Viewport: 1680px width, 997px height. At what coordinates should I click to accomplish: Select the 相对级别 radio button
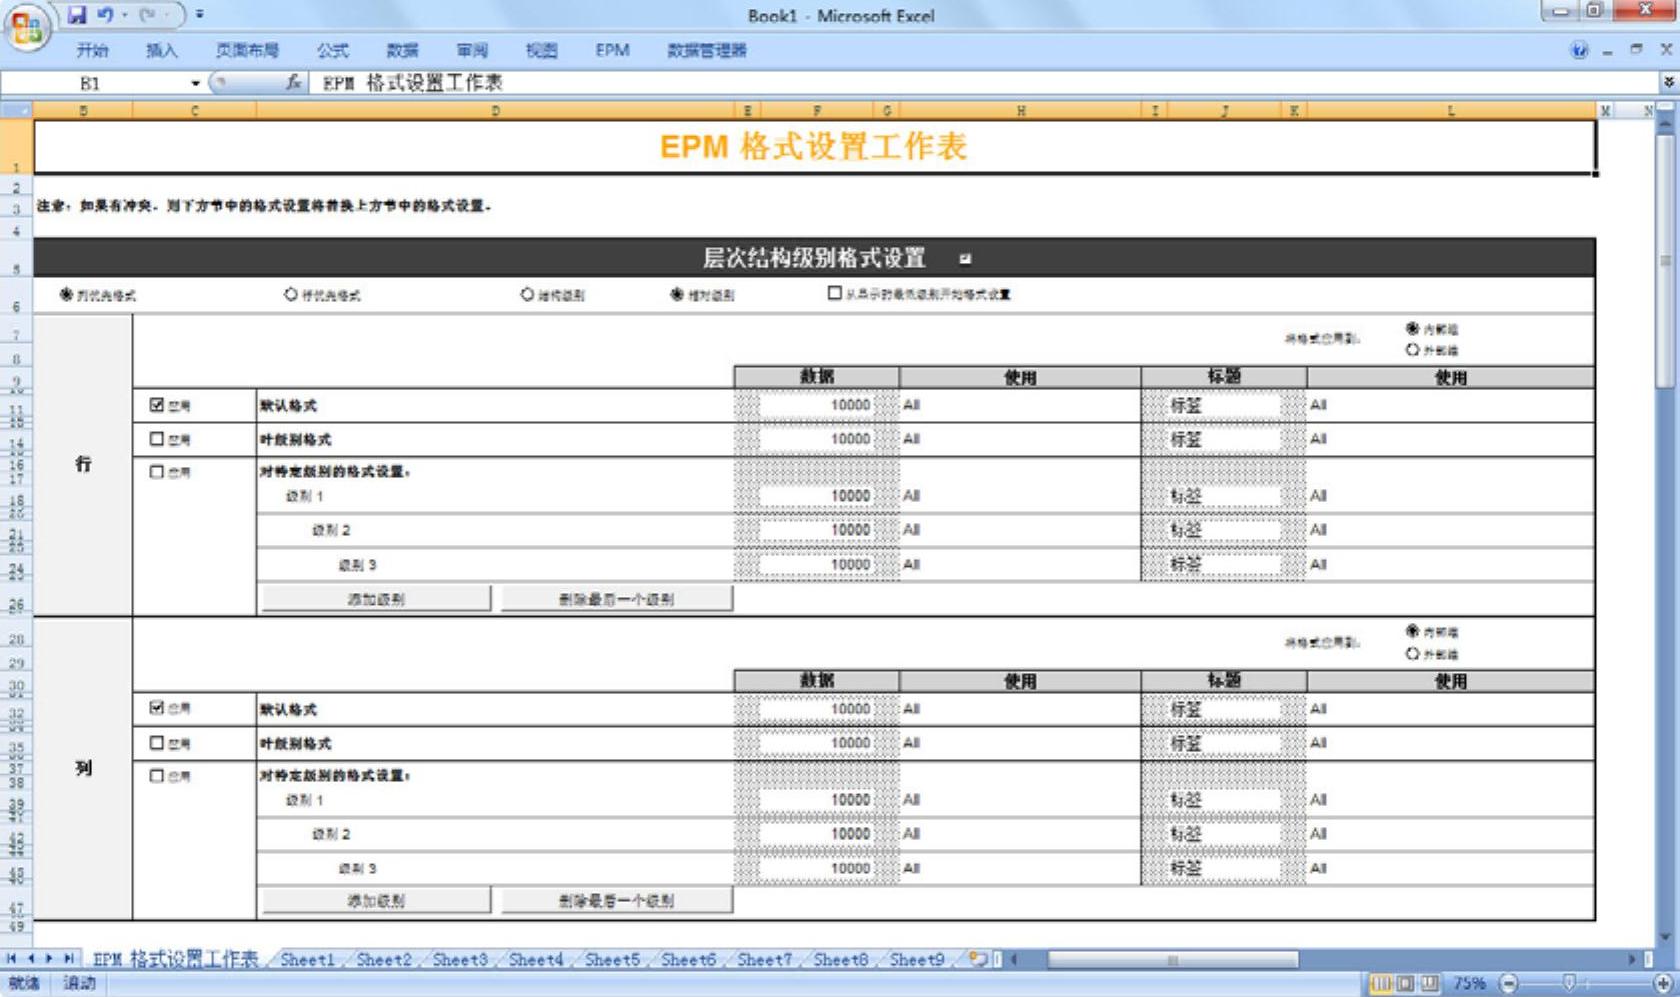click(677, 294)
